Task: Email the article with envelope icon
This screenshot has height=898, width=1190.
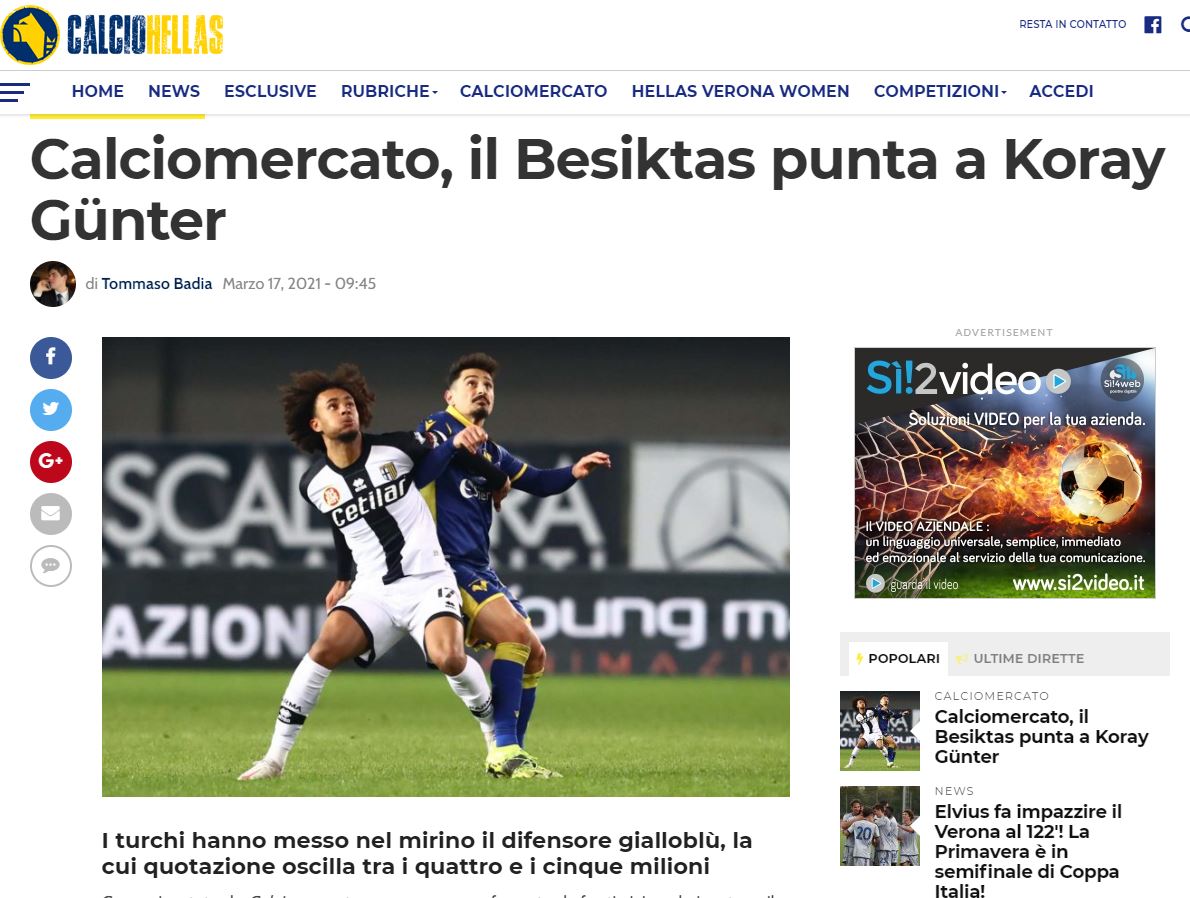Action: click(51, 514)
